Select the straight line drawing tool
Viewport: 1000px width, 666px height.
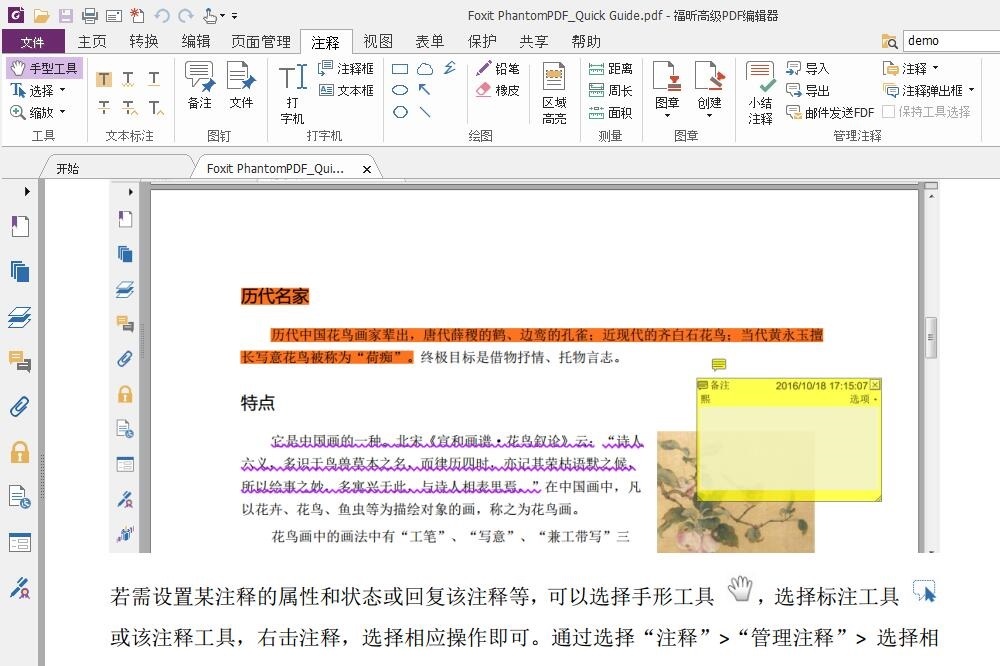[425, 112]
